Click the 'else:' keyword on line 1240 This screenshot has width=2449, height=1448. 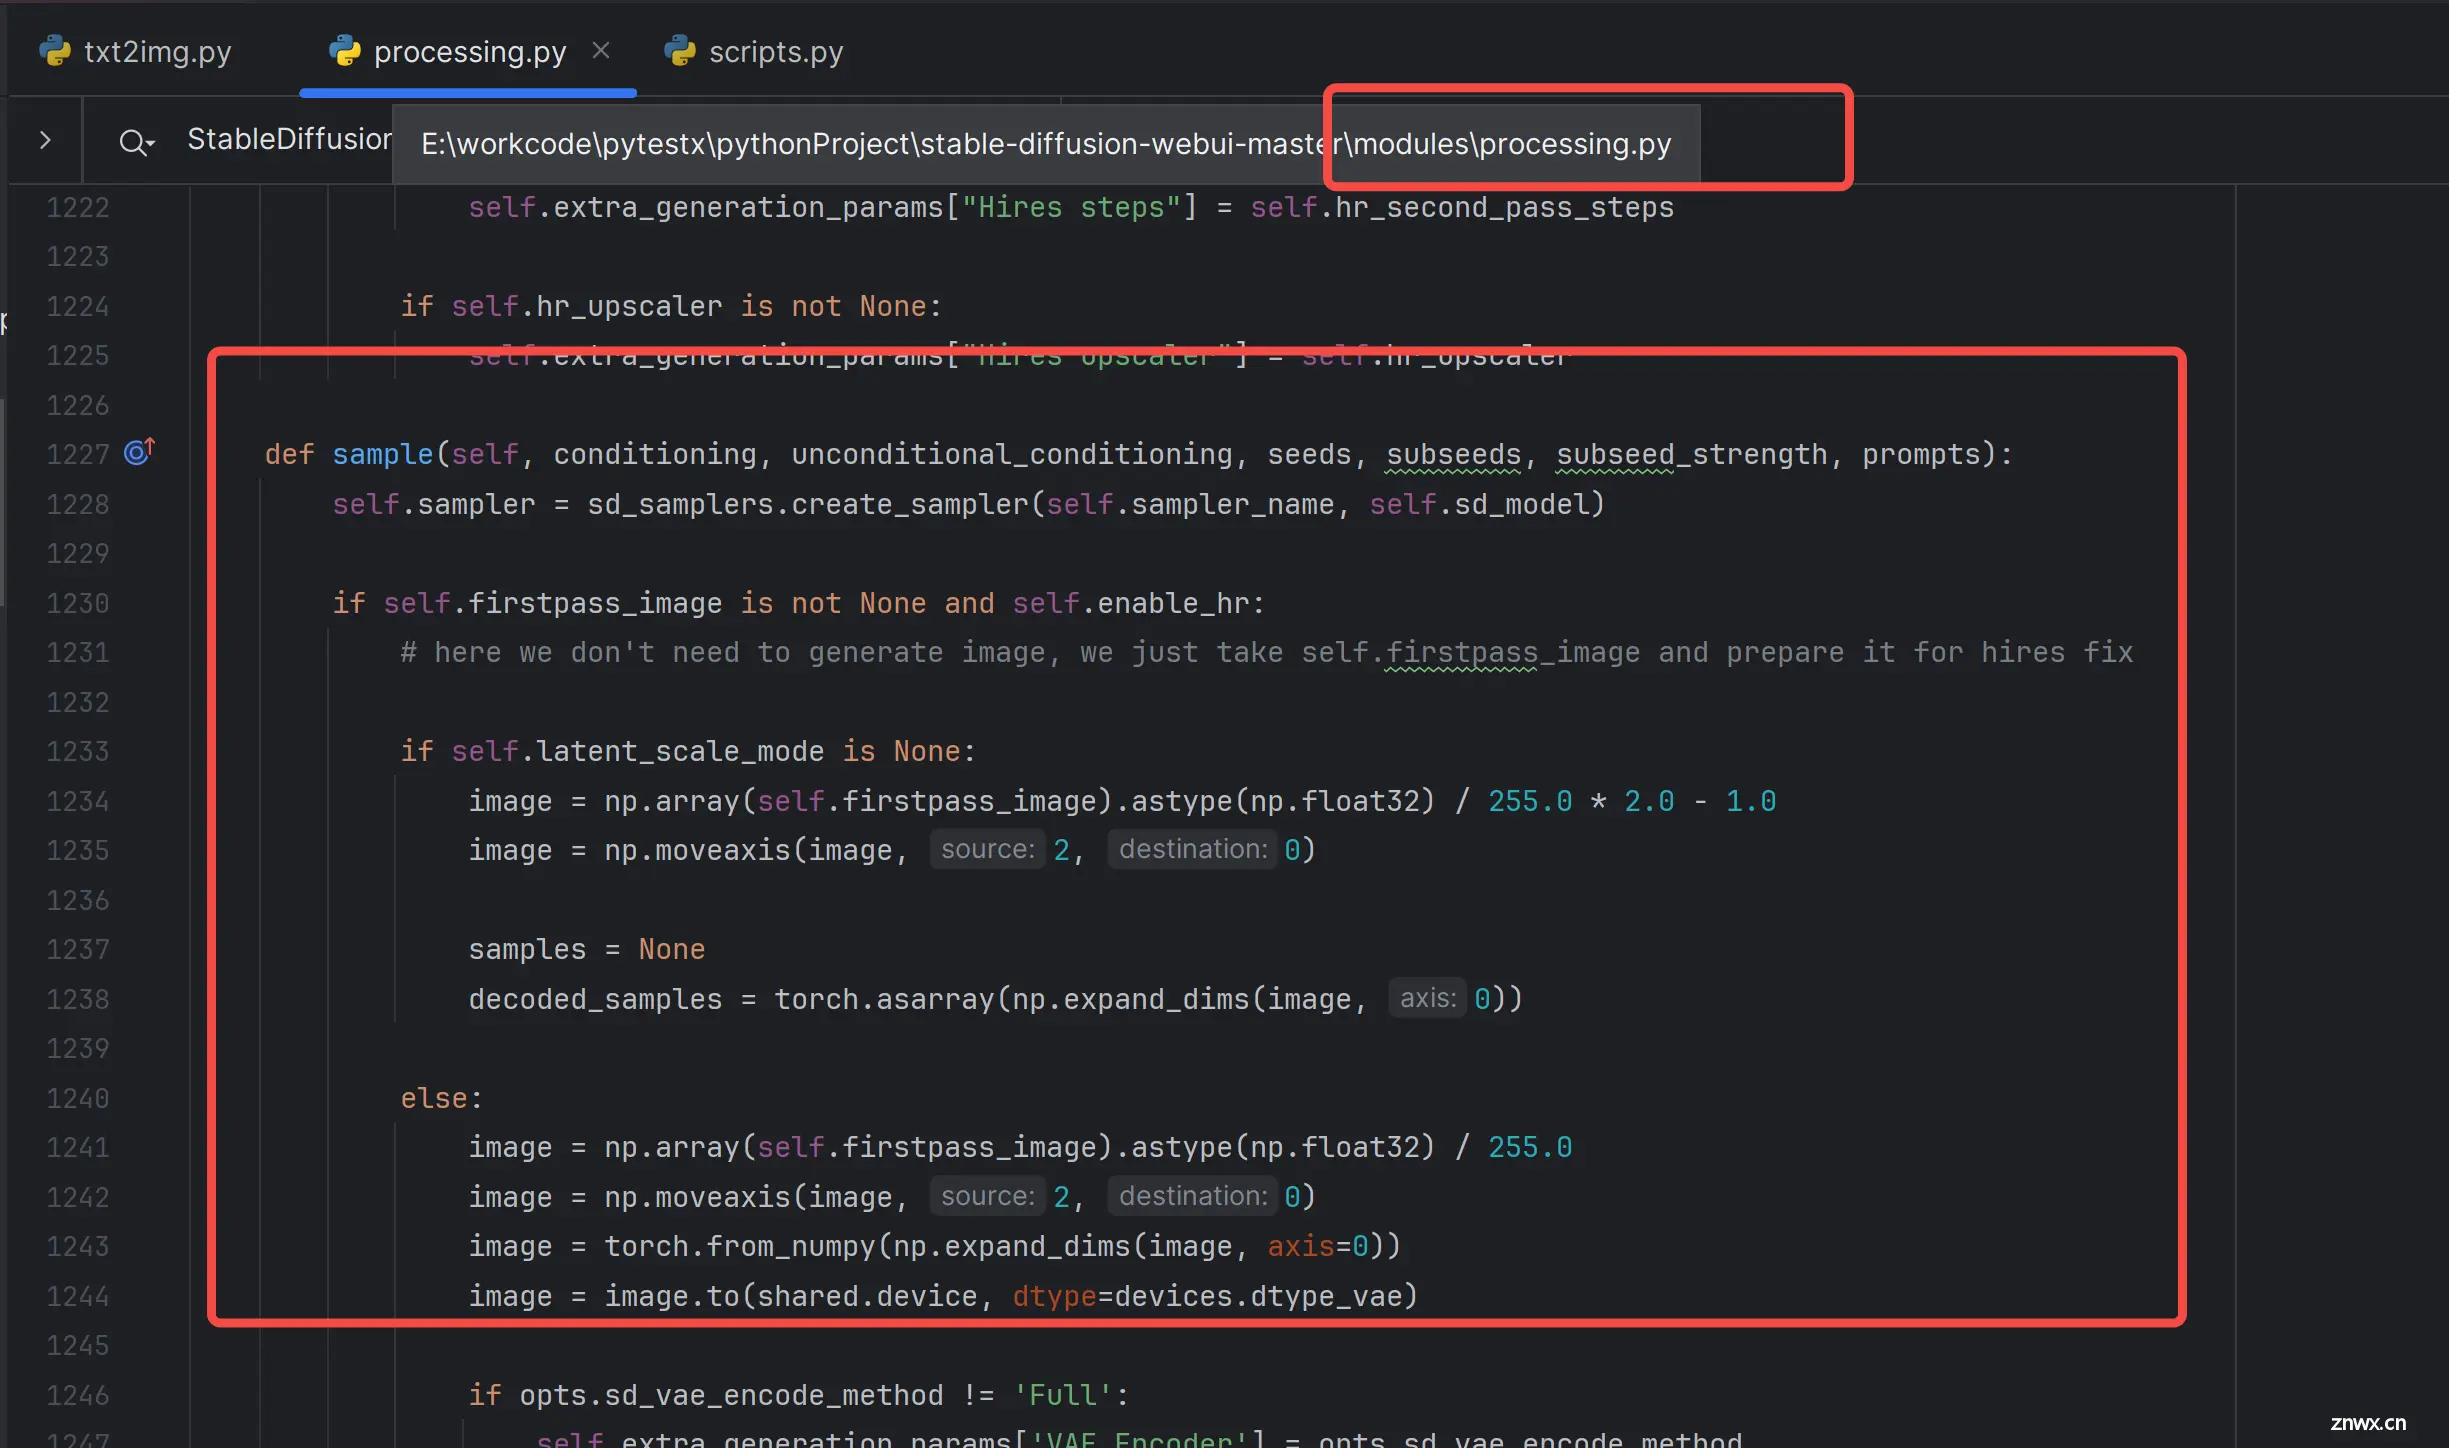coord(441,1098)
